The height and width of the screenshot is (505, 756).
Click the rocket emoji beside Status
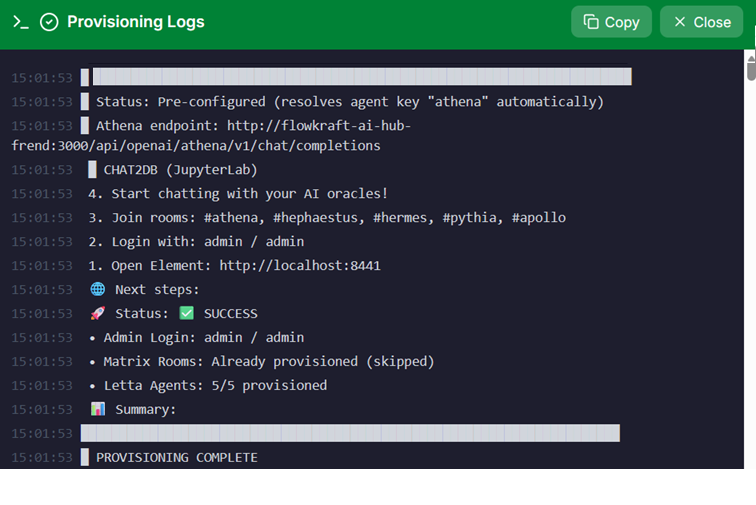pos(98,313)
